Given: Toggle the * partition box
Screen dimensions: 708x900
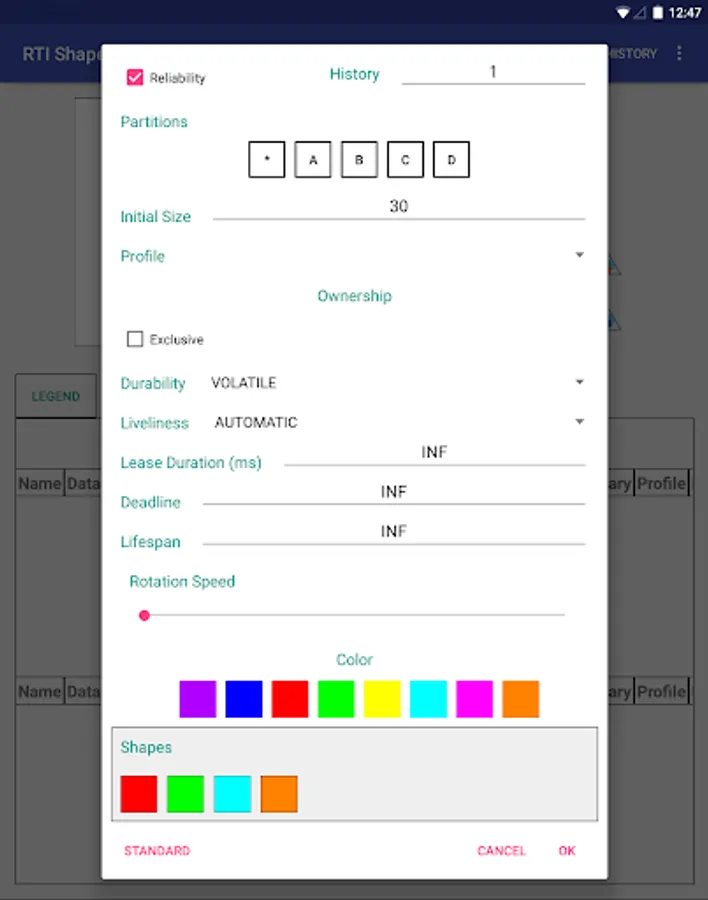Looking at the screenshot, I should click(266, 160).
